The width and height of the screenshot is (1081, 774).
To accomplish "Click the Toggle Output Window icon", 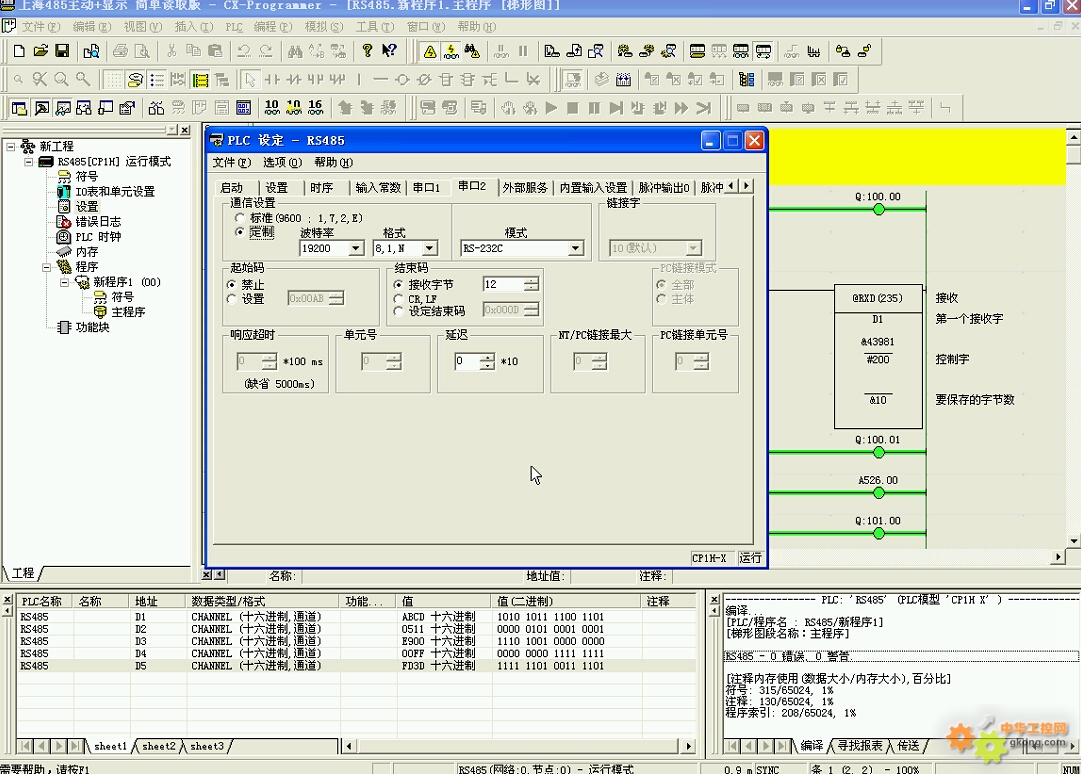I will 41,108.
